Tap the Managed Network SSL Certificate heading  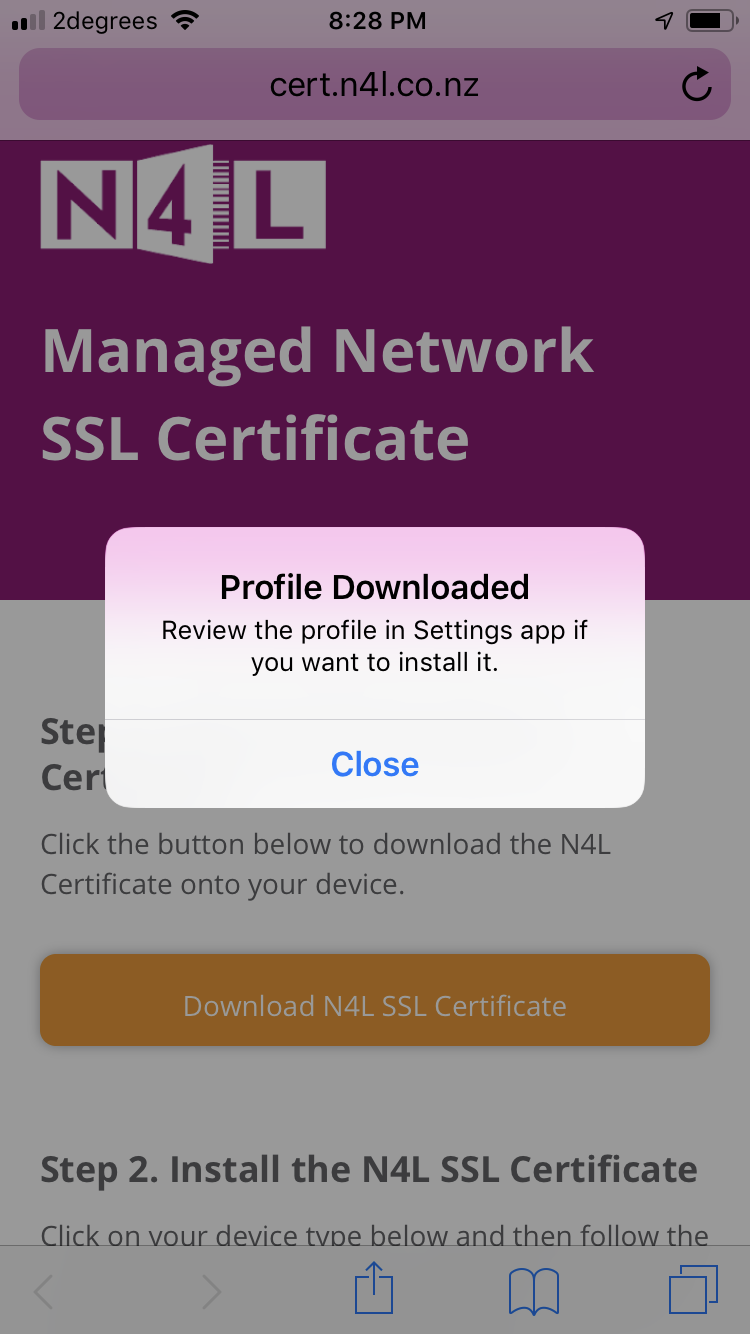point(318,394)
